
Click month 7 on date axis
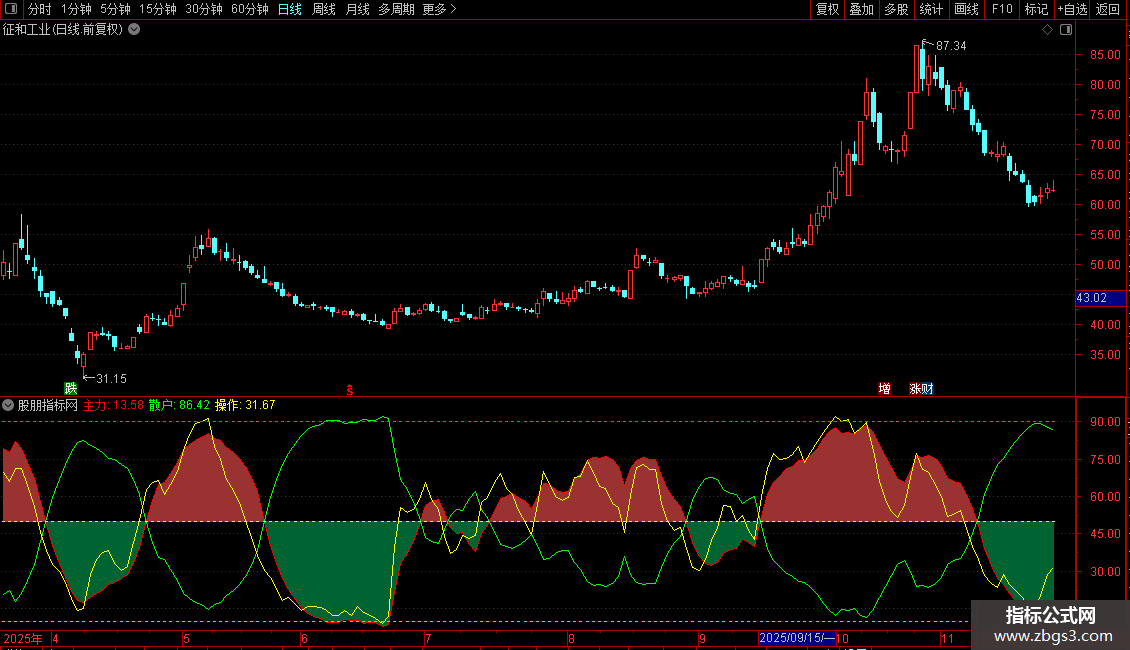click(x=428, y=638)
